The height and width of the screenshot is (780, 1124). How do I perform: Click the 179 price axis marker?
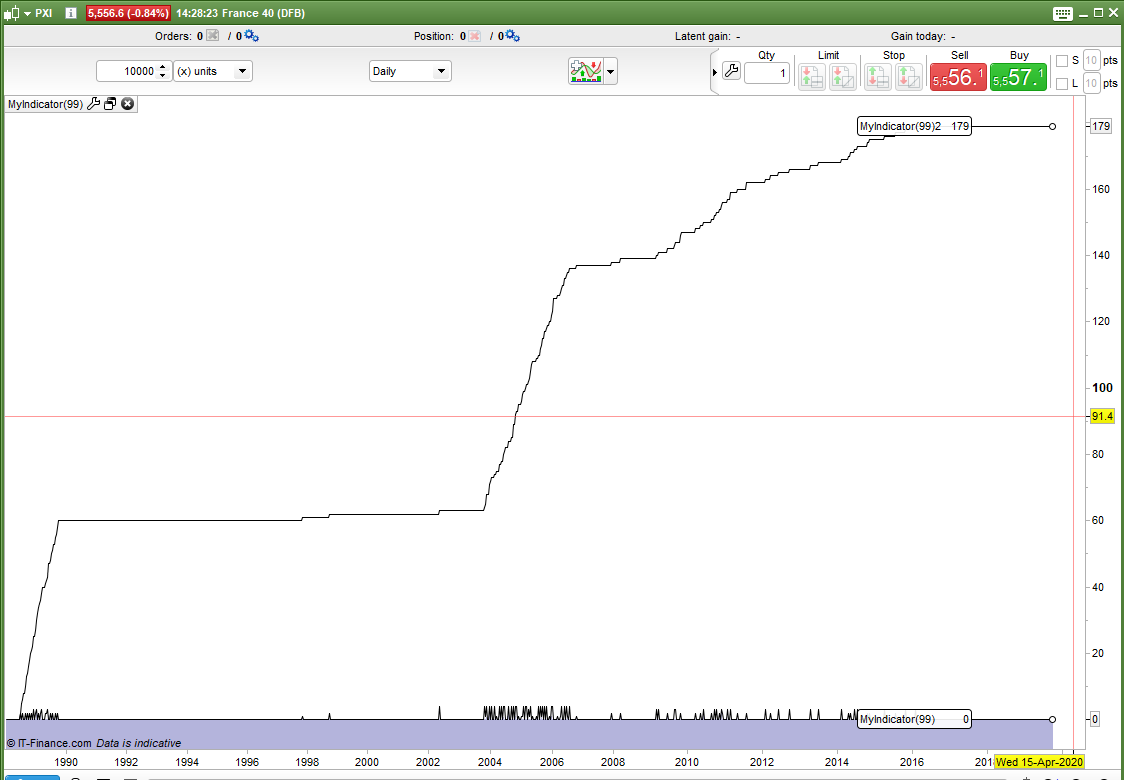click(1101, 126)
